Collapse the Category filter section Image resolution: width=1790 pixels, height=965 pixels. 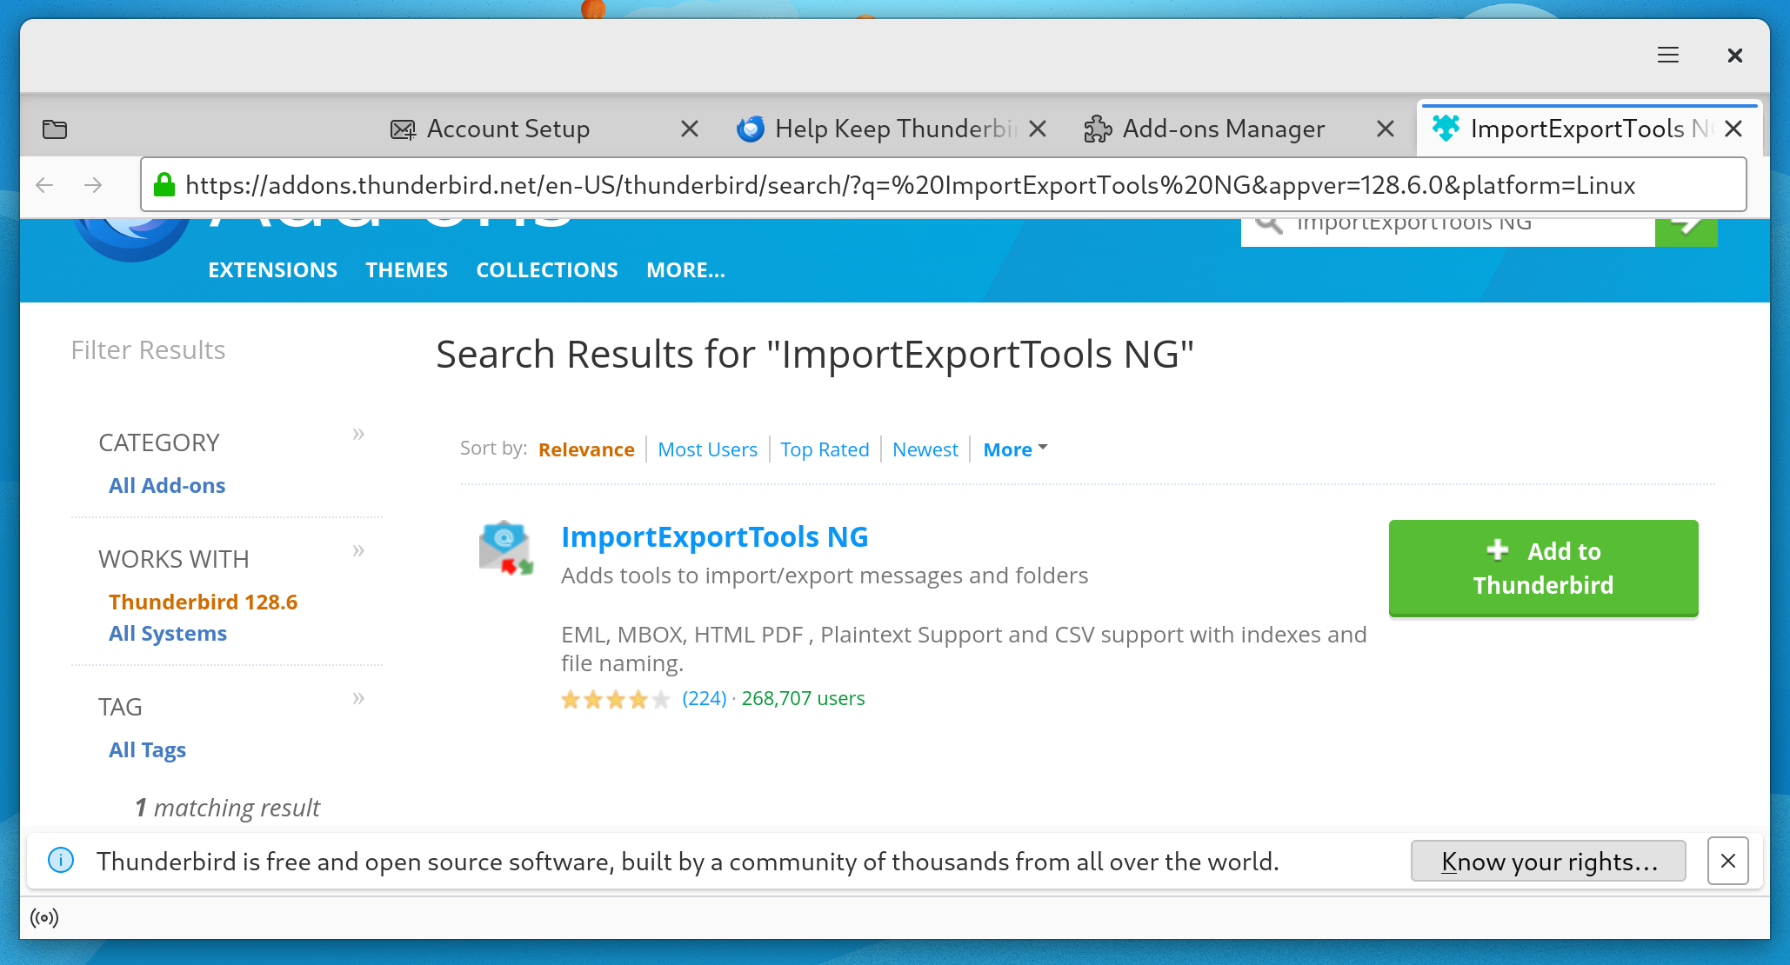click(358, 433)
